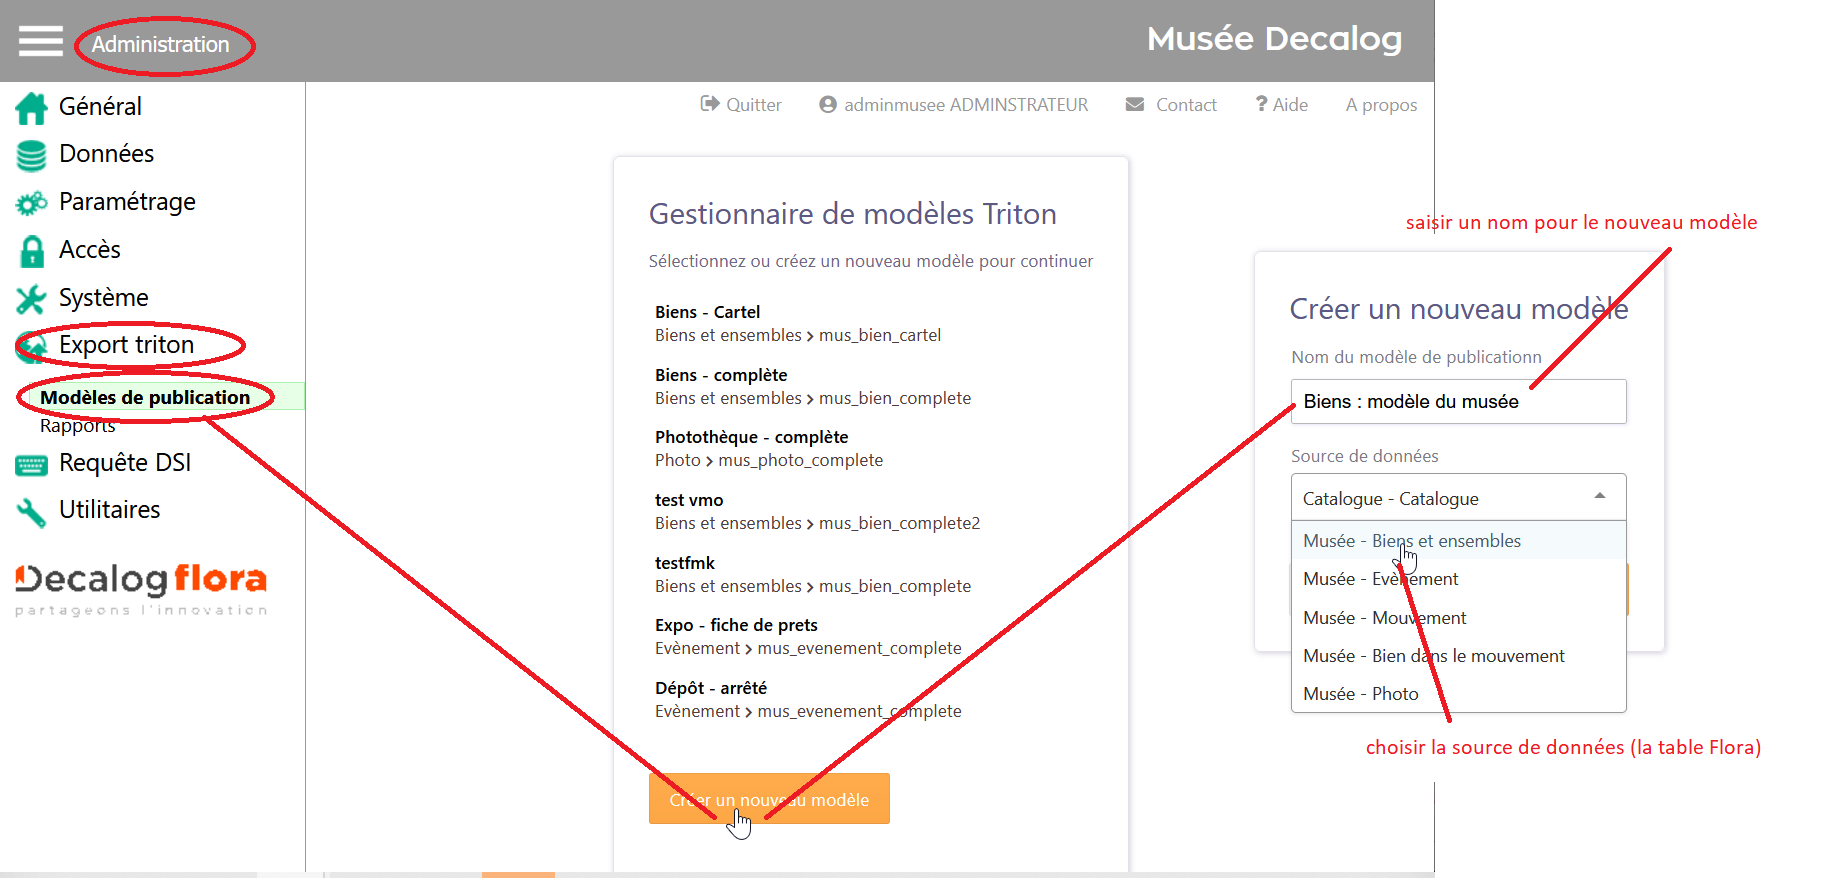Open the Requête DSI menu section
Viewport: 1834px width, 878px height.
click(125, 462)
